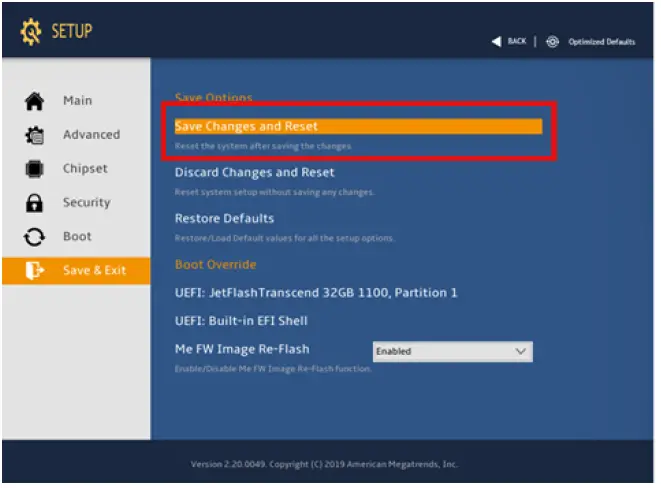Click the SETUP gear icon in the header

(31, 32)
